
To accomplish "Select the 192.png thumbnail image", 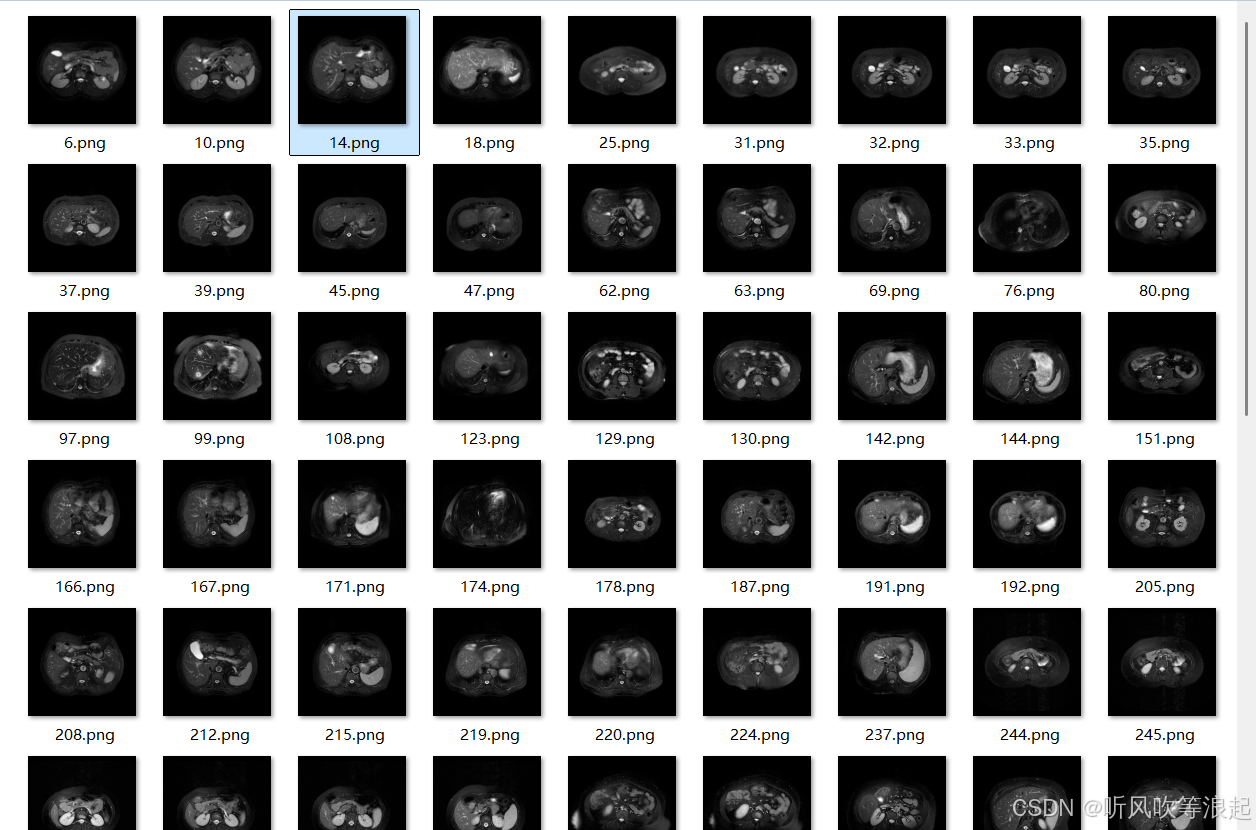I will [1027, 514].
